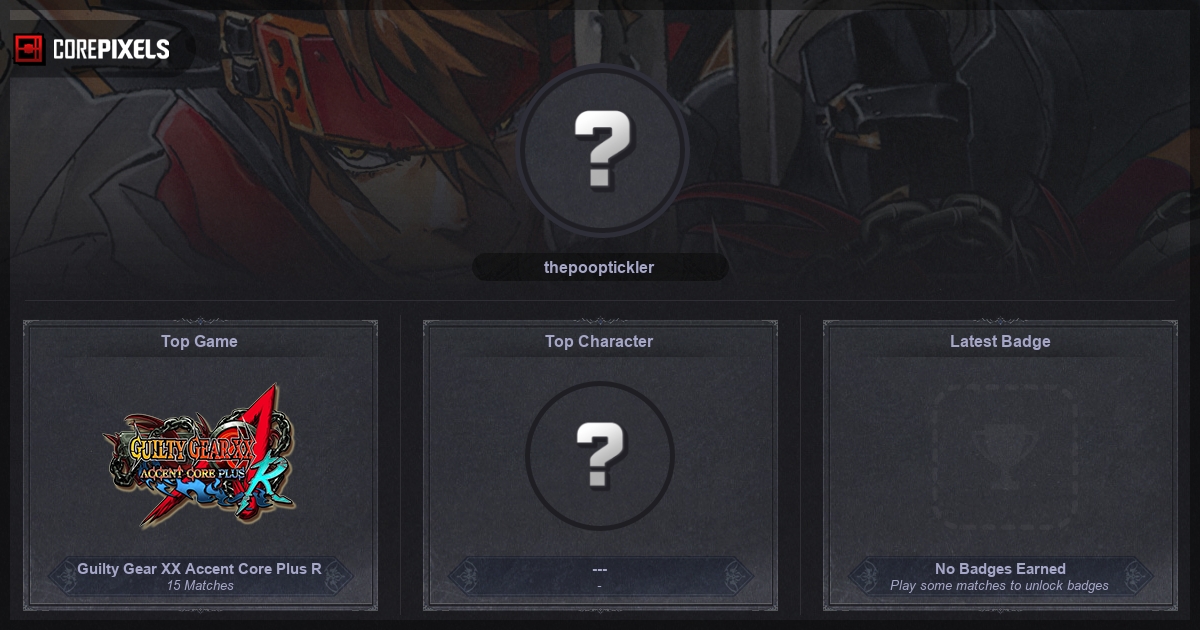1200x630 pixels.
Task: Click the 15 Matches text
Action: click(200, 586)
